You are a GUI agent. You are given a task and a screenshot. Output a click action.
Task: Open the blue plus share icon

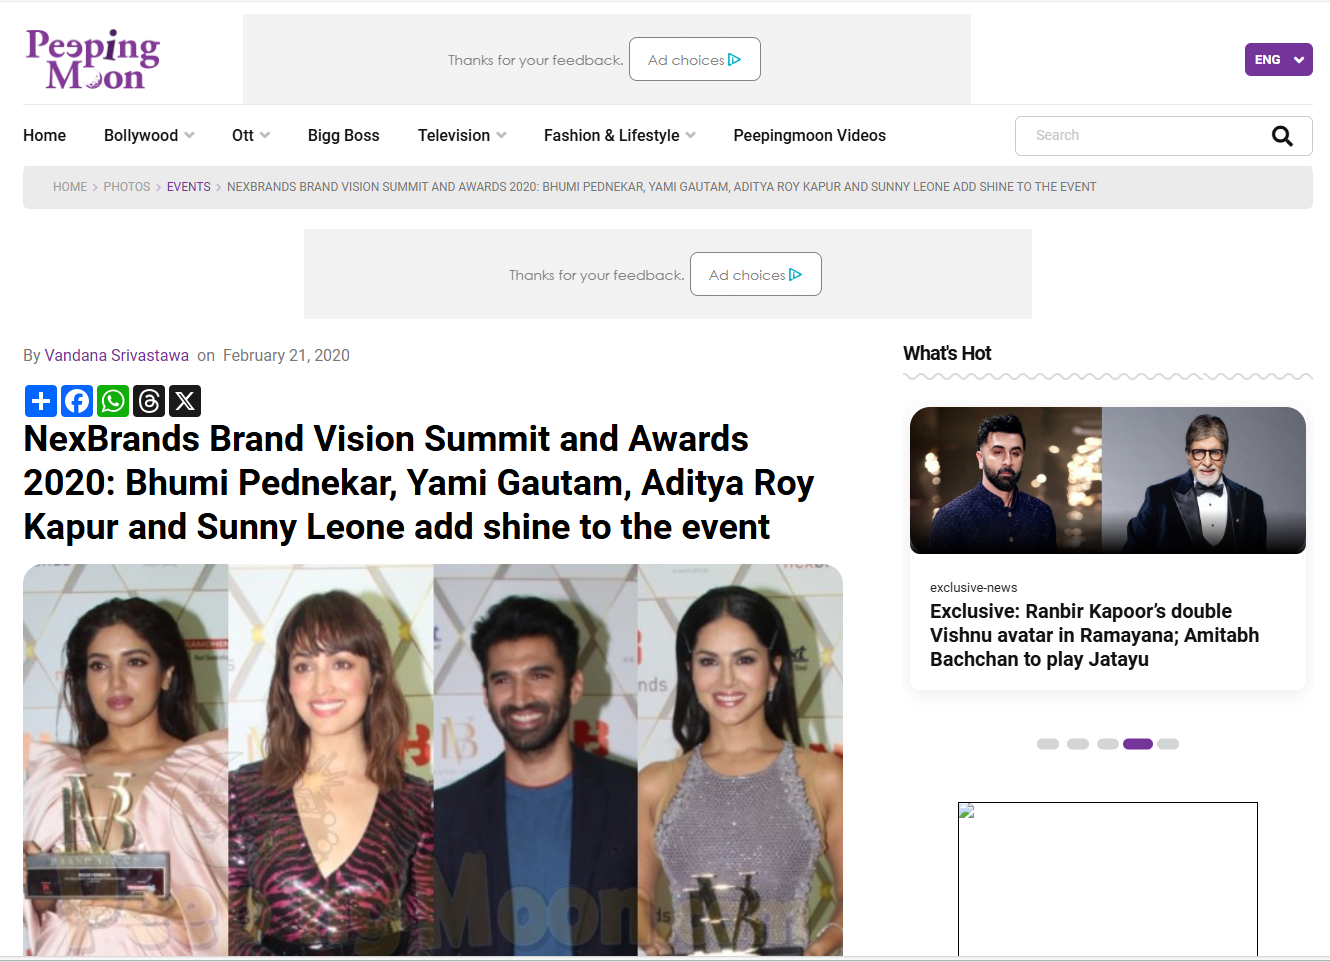41,401
